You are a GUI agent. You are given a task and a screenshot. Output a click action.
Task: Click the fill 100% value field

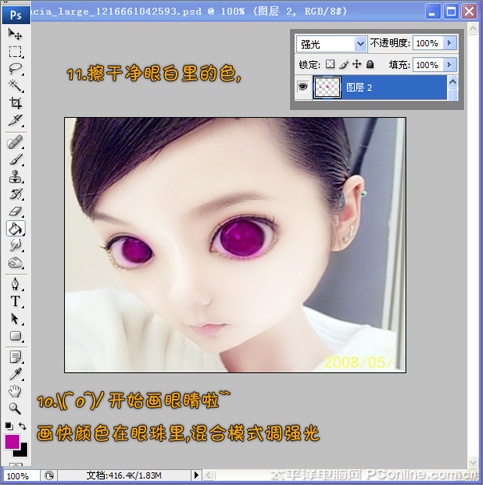click(x=428, y=64)
